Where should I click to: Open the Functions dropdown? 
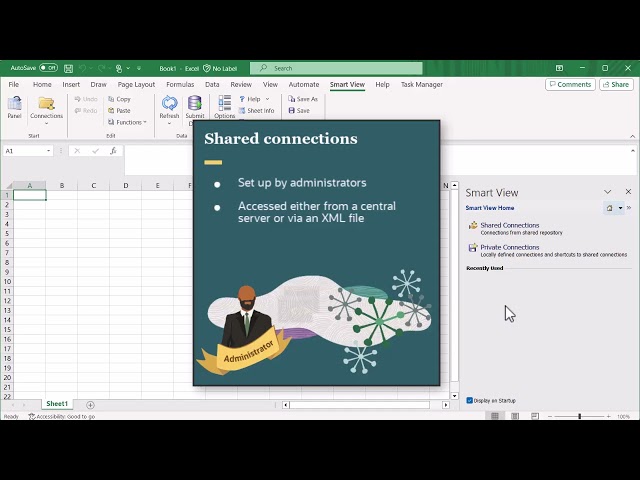(127, 122)
